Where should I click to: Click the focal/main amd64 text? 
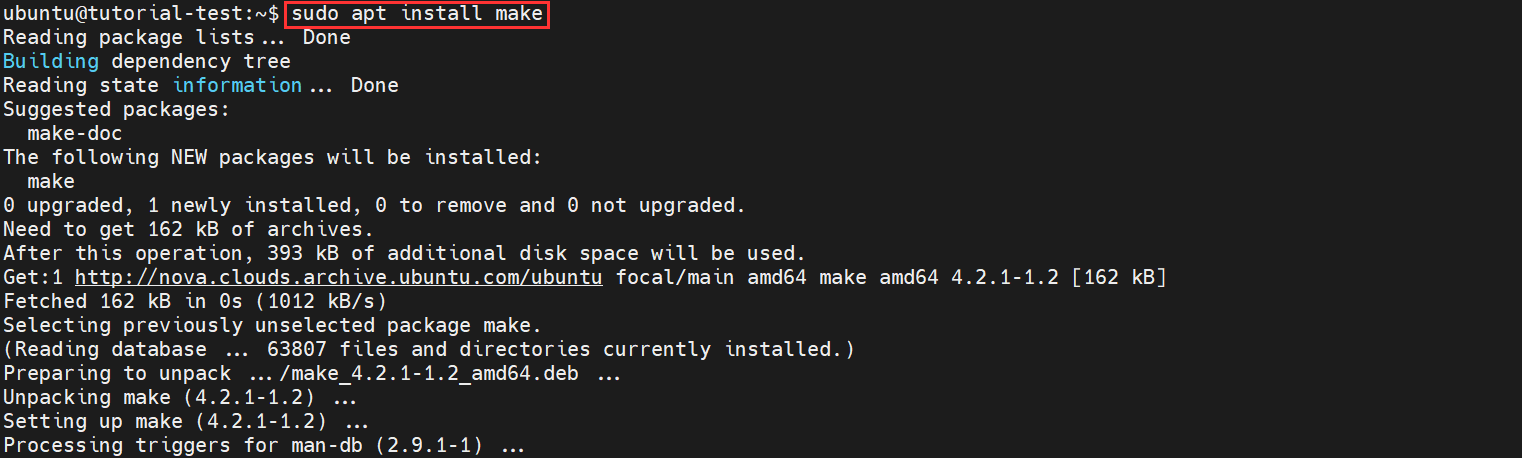675,277
